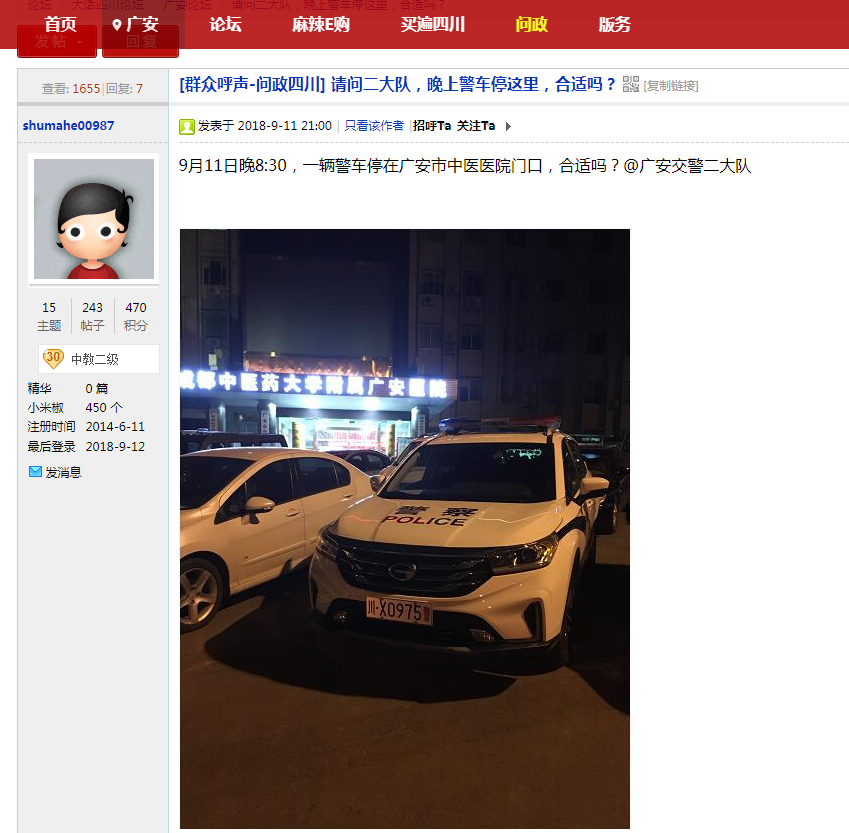Viewport: 849px width, 833px height.
Task: Expand the arrow after 关注Ta
Action: pyautogui.click(x=508, y=126)
